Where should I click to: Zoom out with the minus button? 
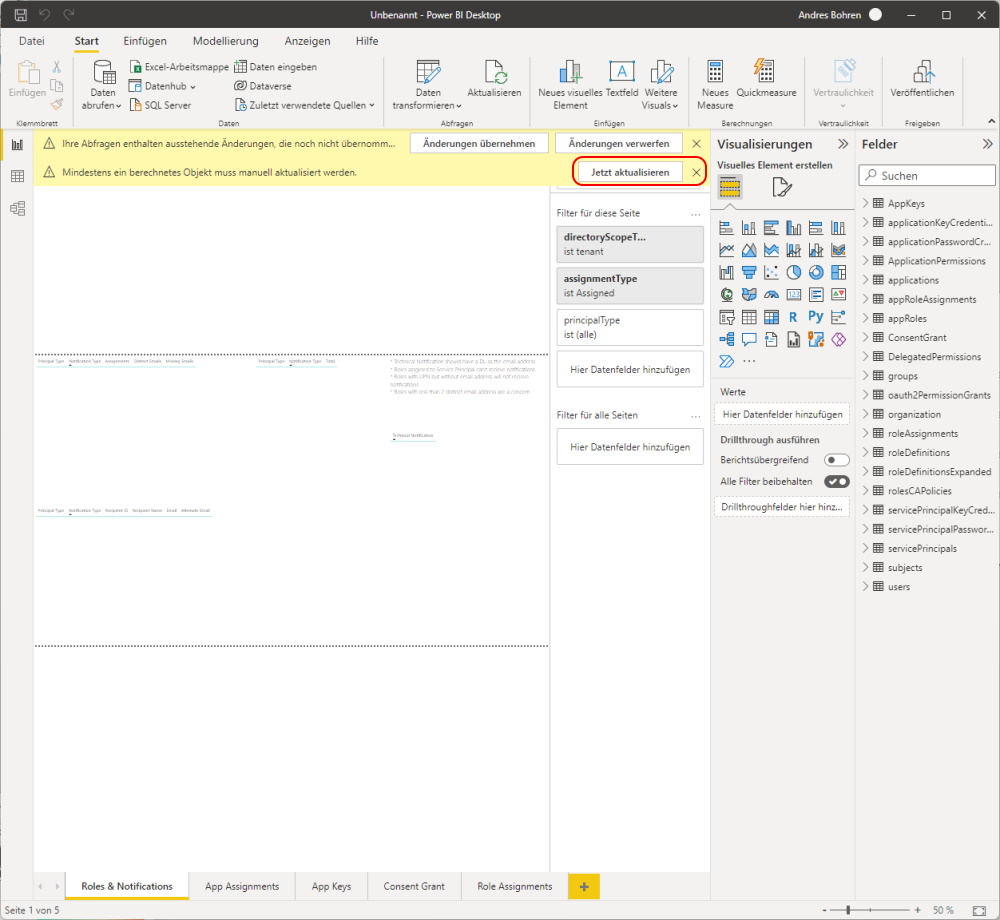(824, 910)
